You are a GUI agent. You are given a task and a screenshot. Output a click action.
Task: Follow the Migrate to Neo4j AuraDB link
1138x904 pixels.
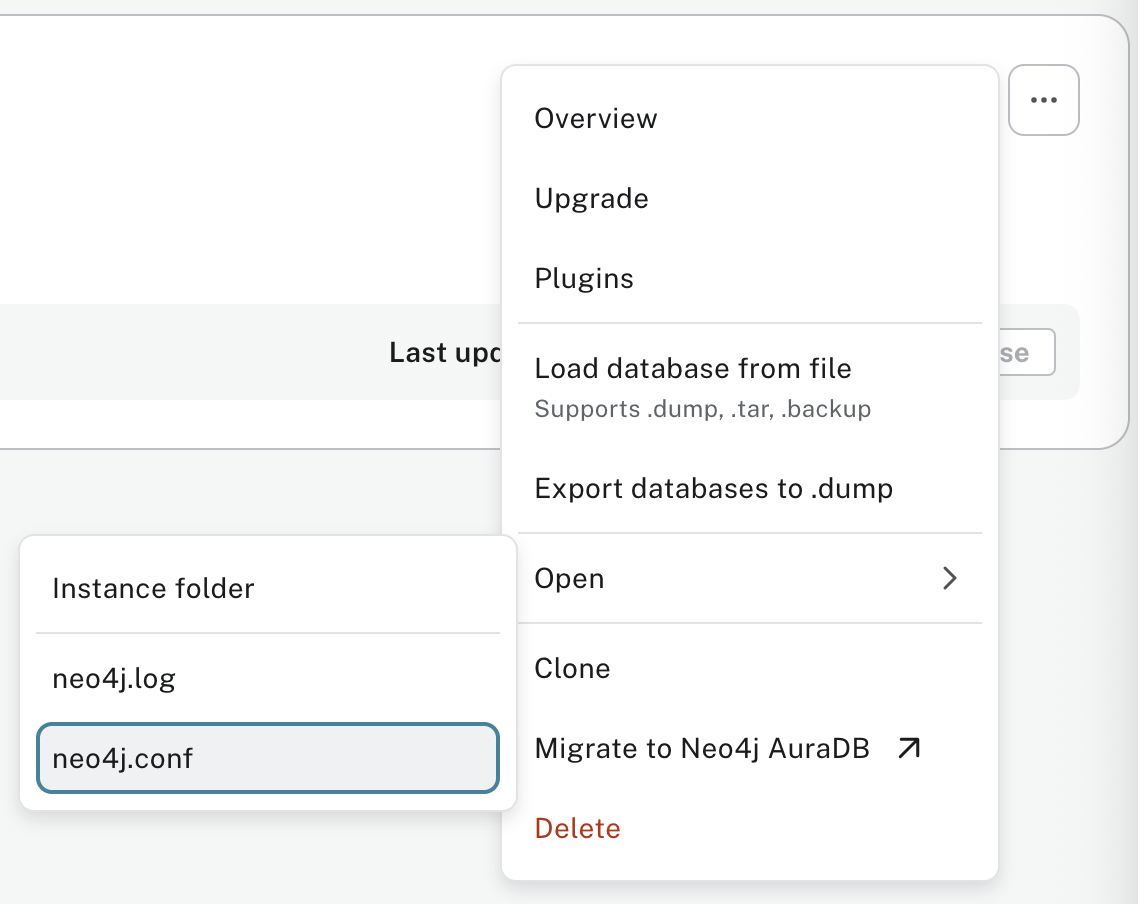(702, 748)
